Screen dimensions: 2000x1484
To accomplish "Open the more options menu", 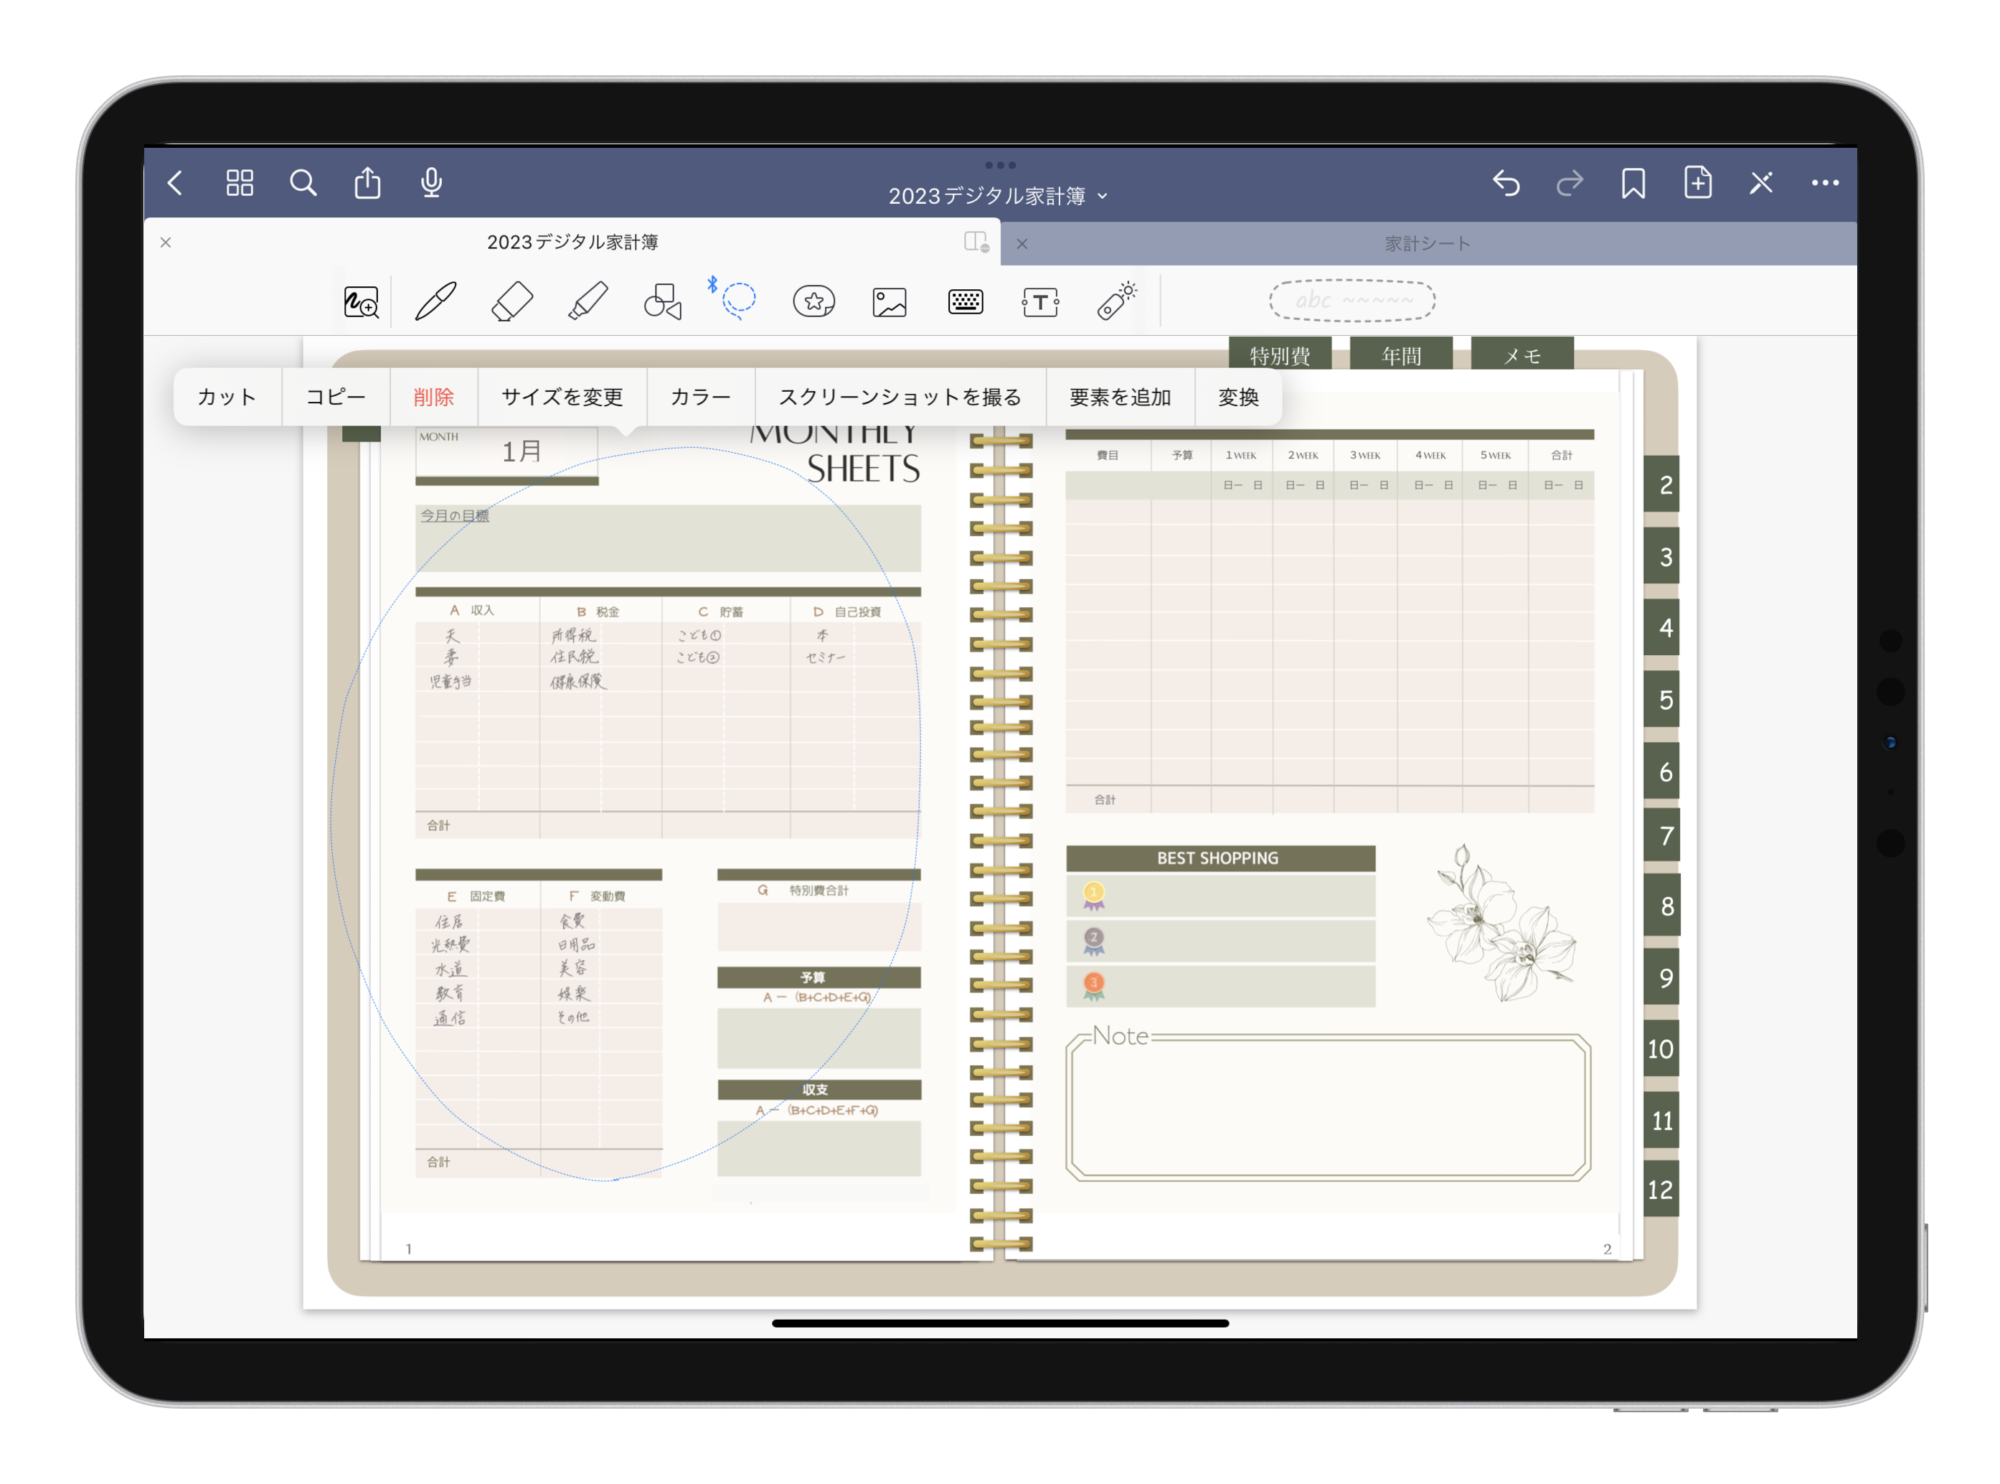I will click(x=1825, y=183).
